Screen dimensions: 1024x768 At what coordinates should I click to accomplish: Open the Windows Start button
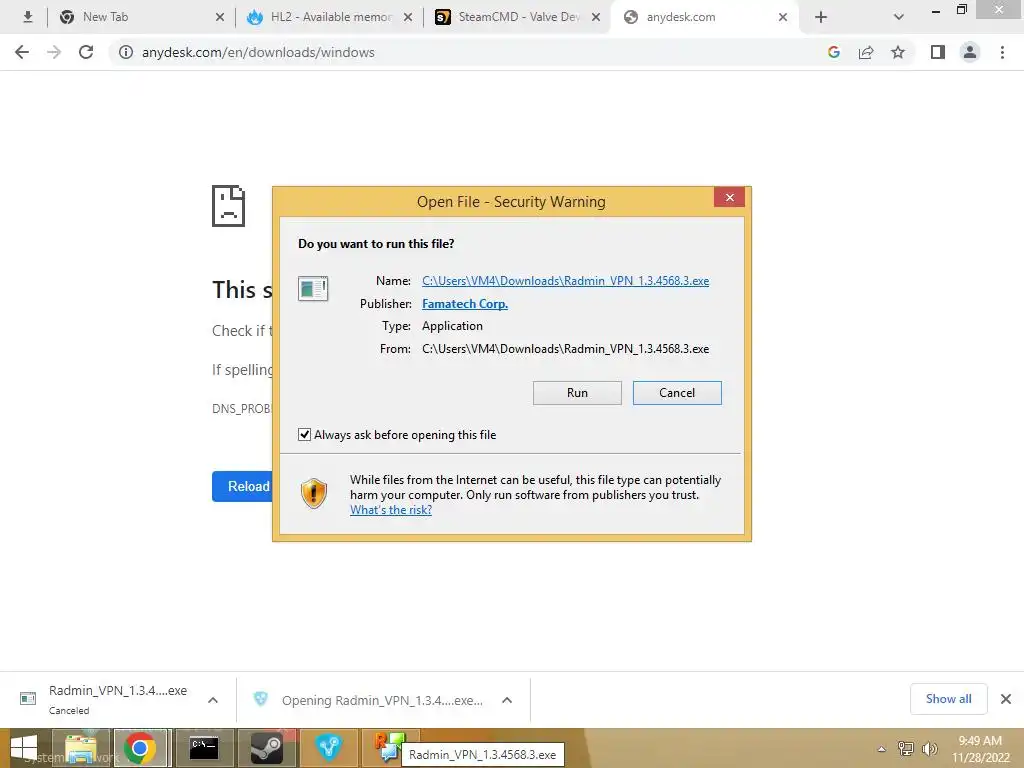click(24, 748)
